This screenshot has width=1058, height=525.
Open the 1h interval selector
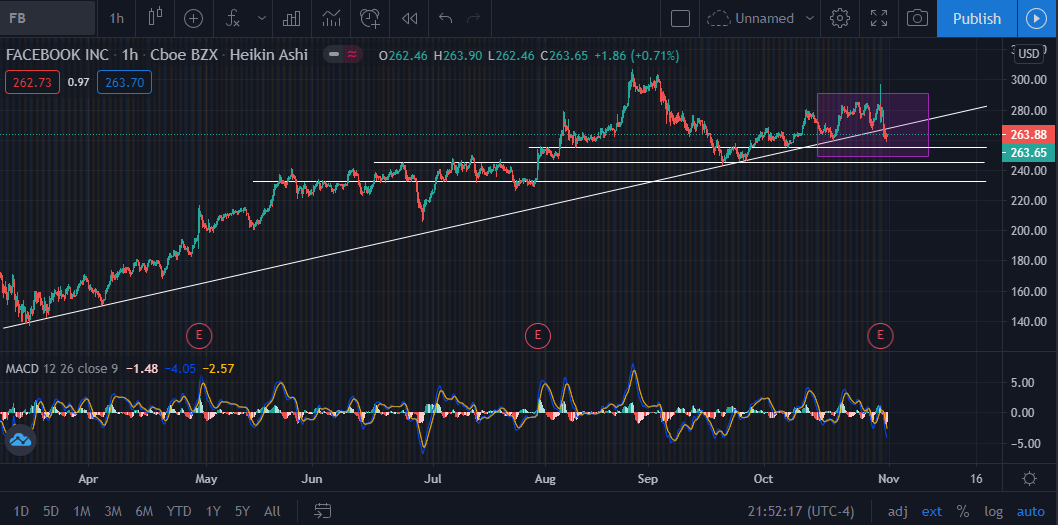[x=117, y=18]
